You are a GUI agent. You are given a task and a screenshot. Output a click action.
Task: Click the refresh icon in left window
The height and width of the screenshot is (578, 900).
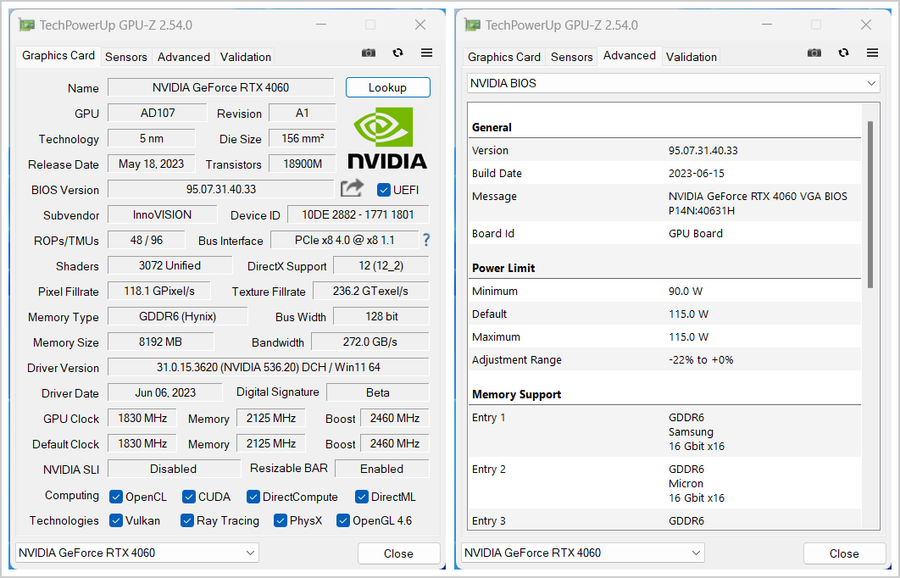[x=398, y=53]
